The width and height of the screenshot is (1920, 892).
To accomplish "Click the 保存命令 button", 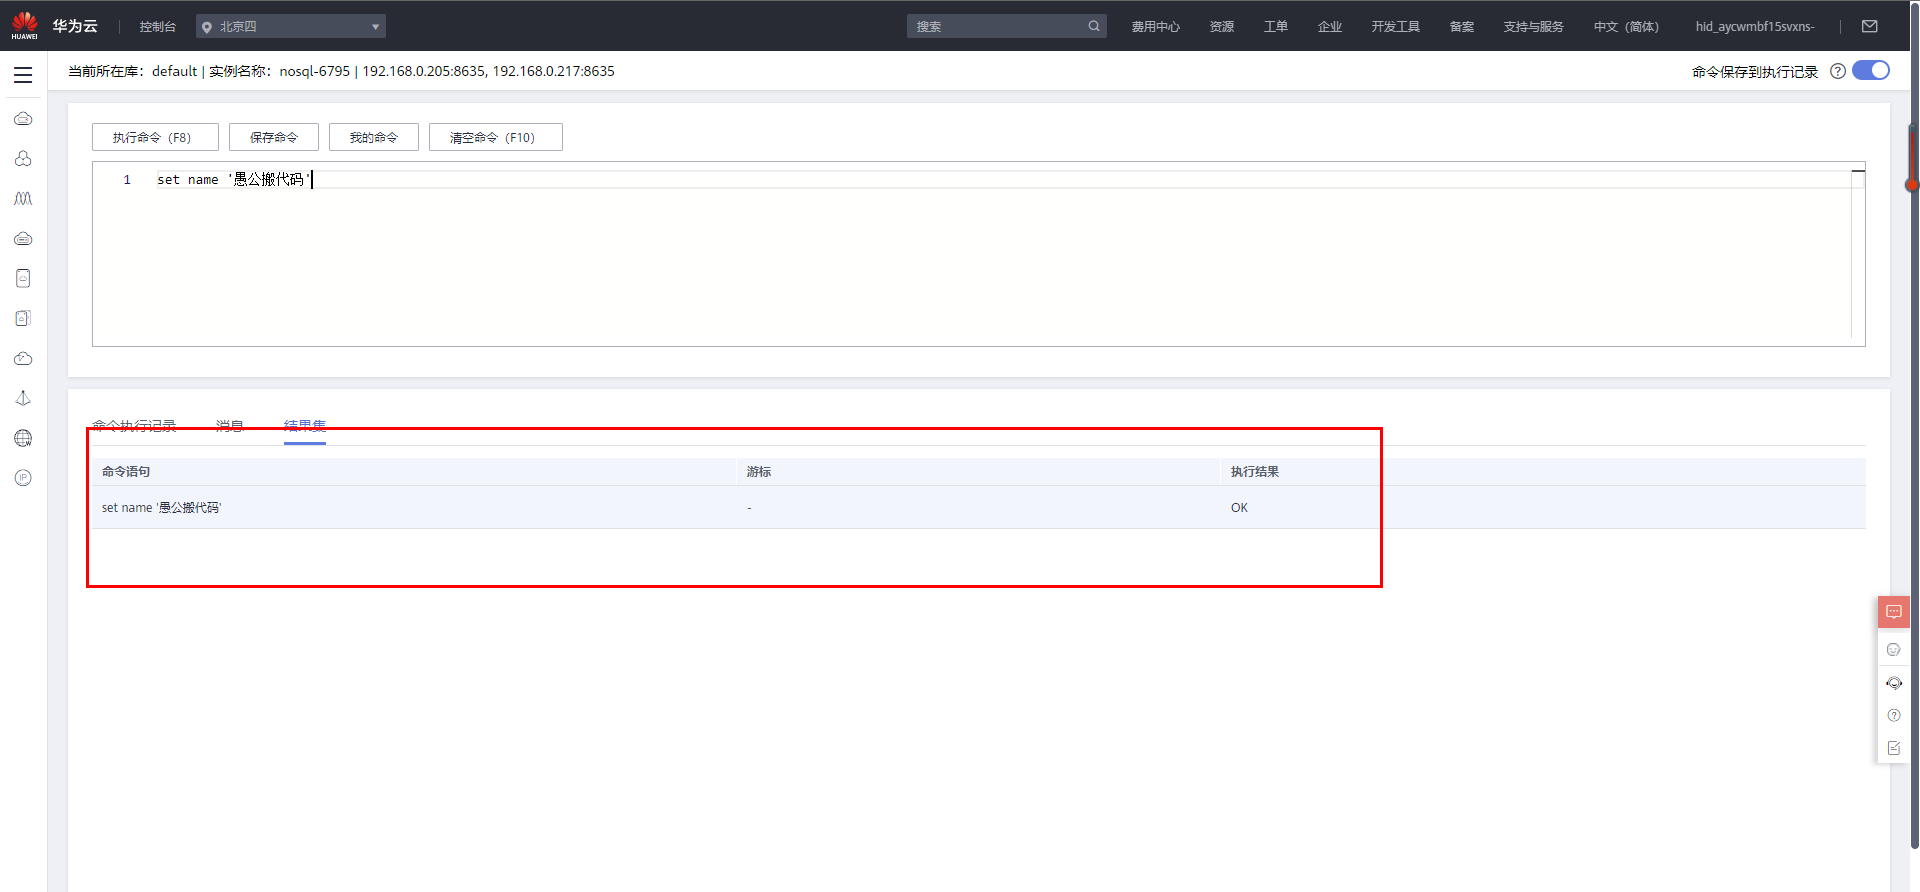I will tap(274, 137).
